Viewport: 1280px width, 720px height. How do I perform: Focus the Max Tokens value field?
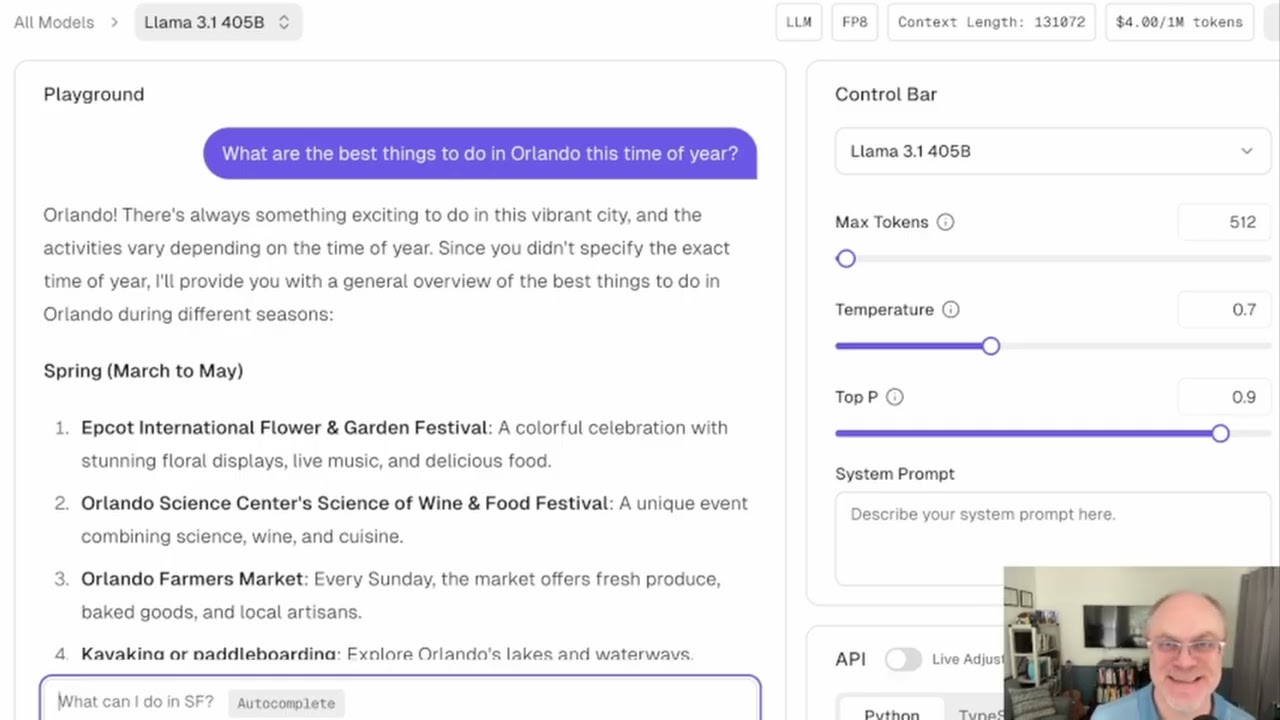tap(1224, 222)
